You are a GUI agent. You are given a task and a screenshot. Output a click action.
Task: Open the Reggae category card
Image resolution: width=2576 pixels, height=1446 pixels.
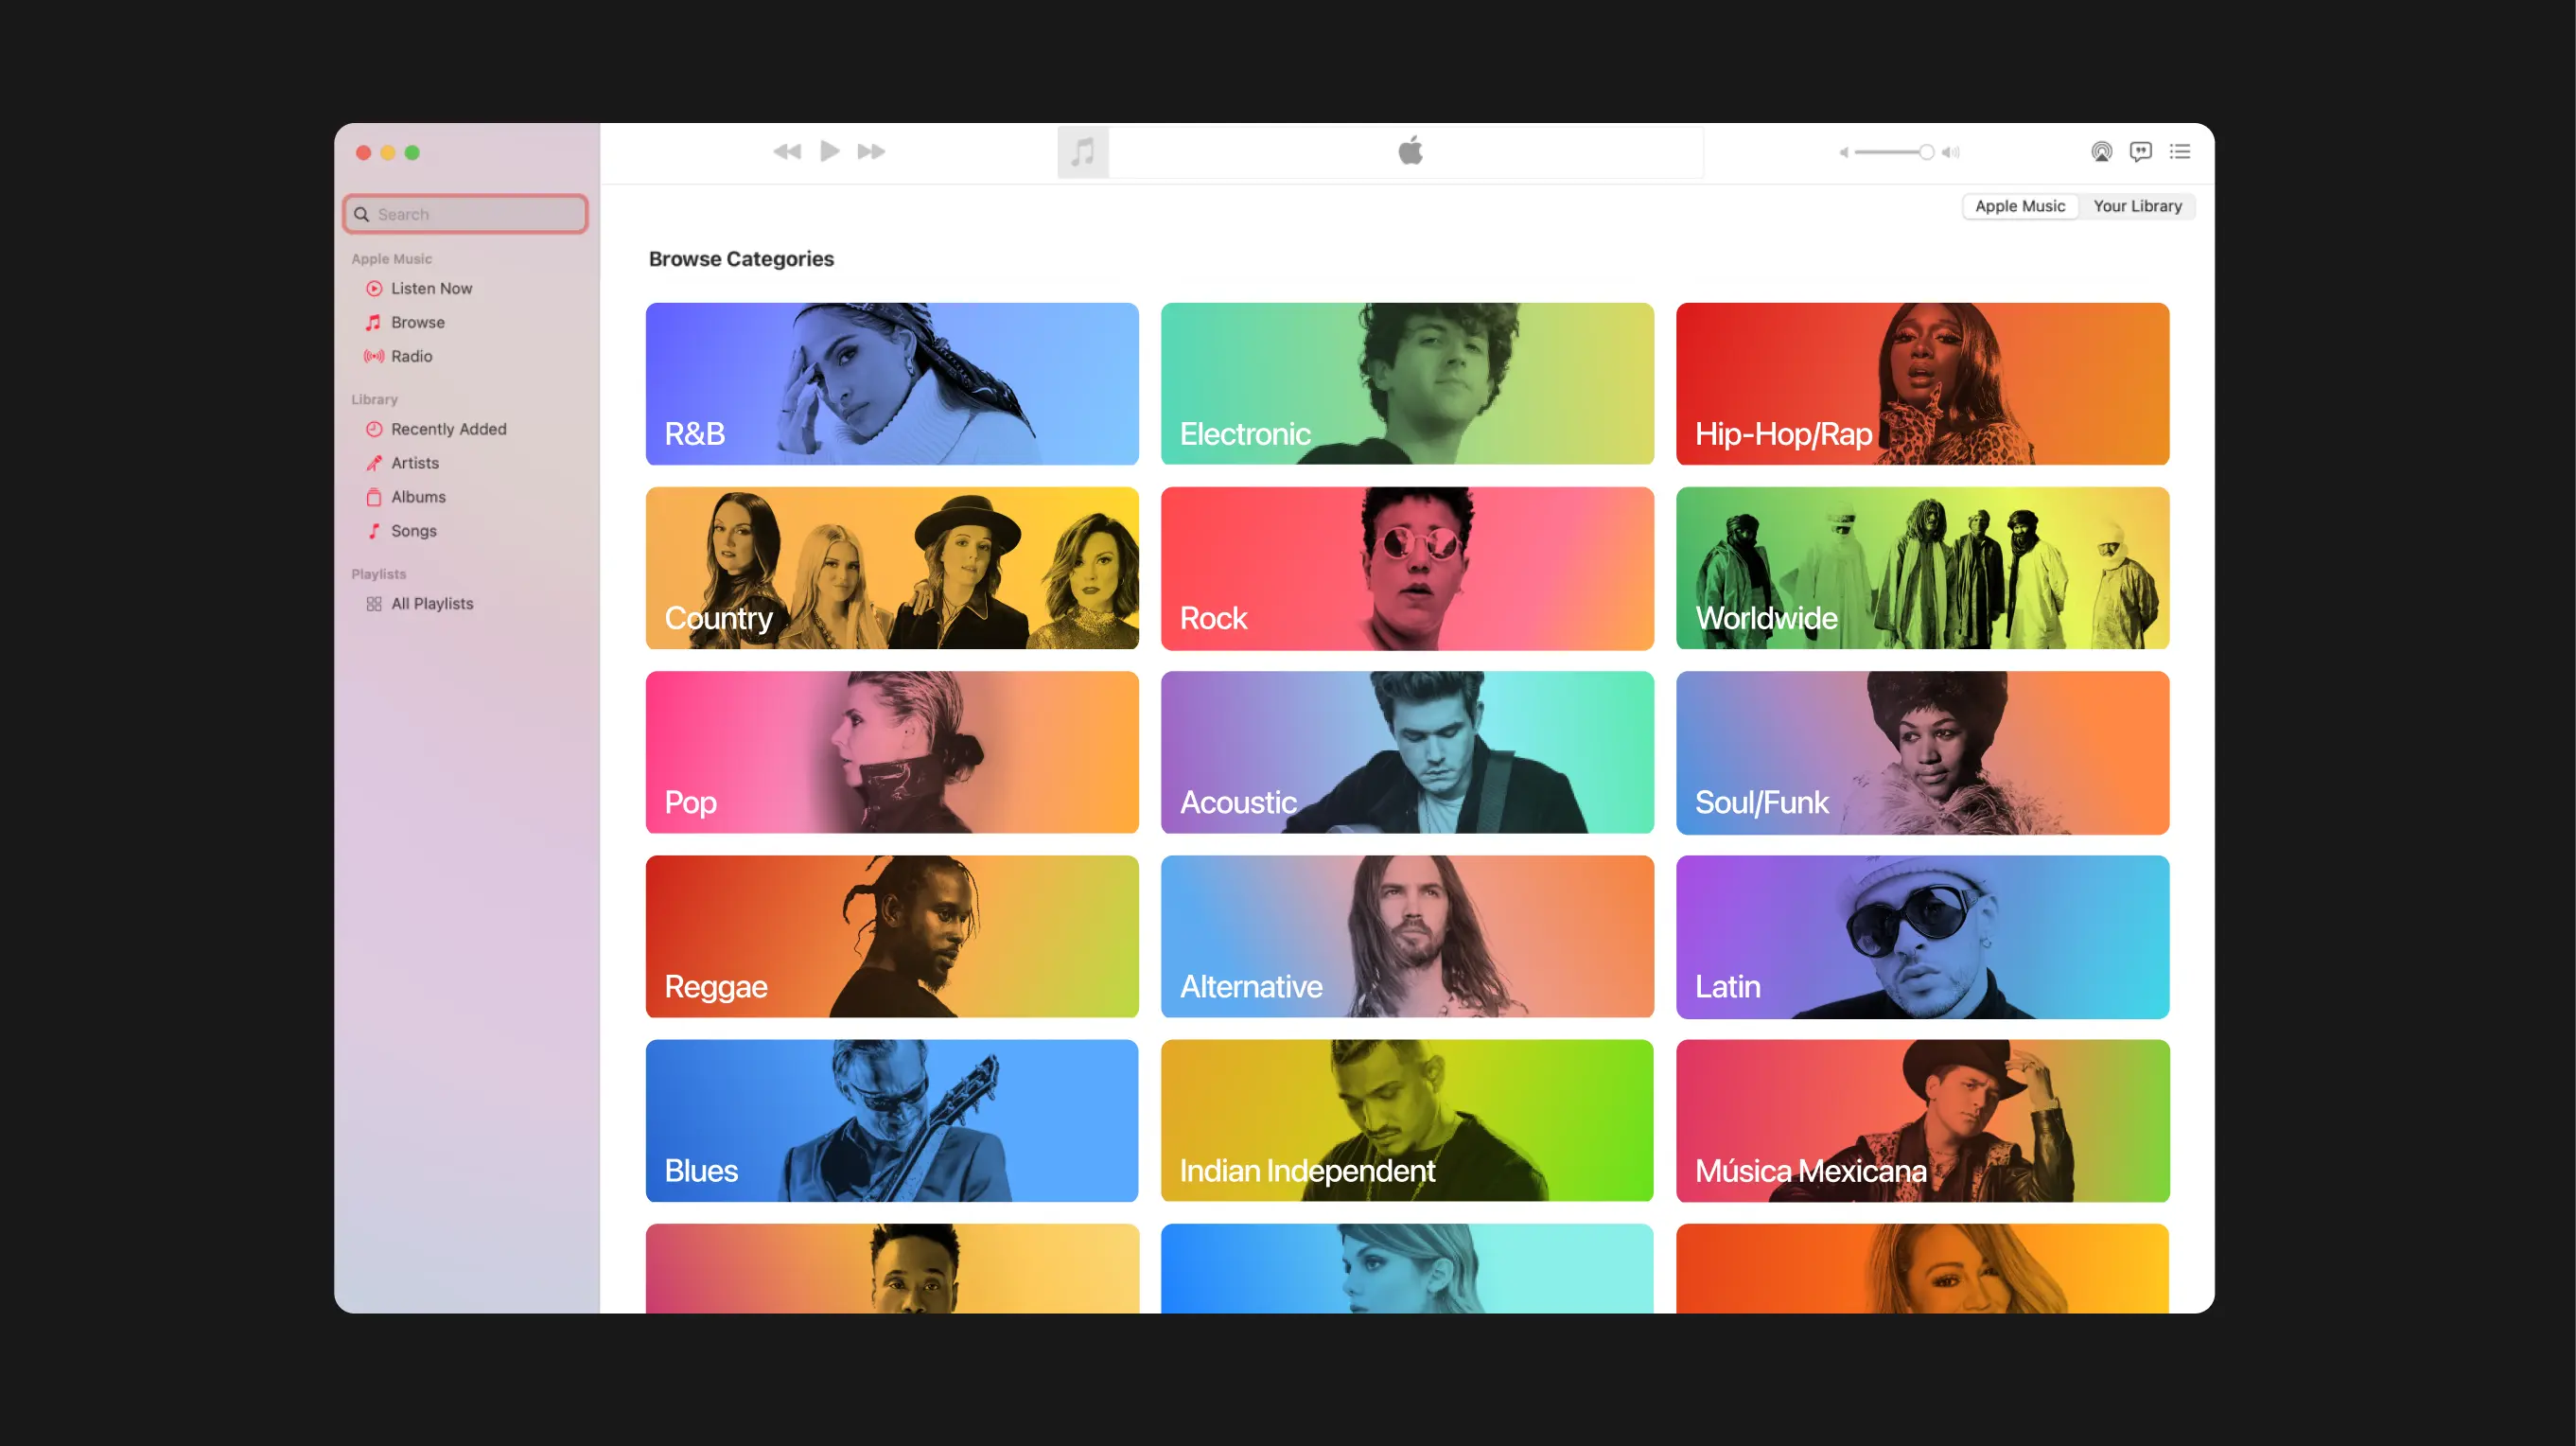892,936
